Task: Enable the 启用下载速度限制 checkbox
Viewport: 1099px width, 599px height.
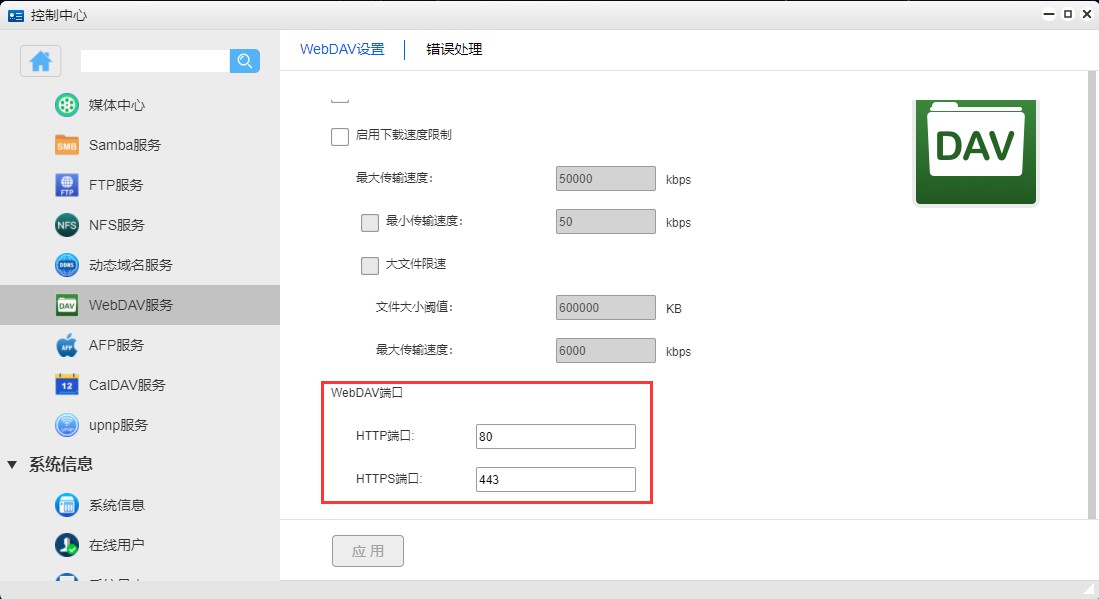Action: (340, 136)
